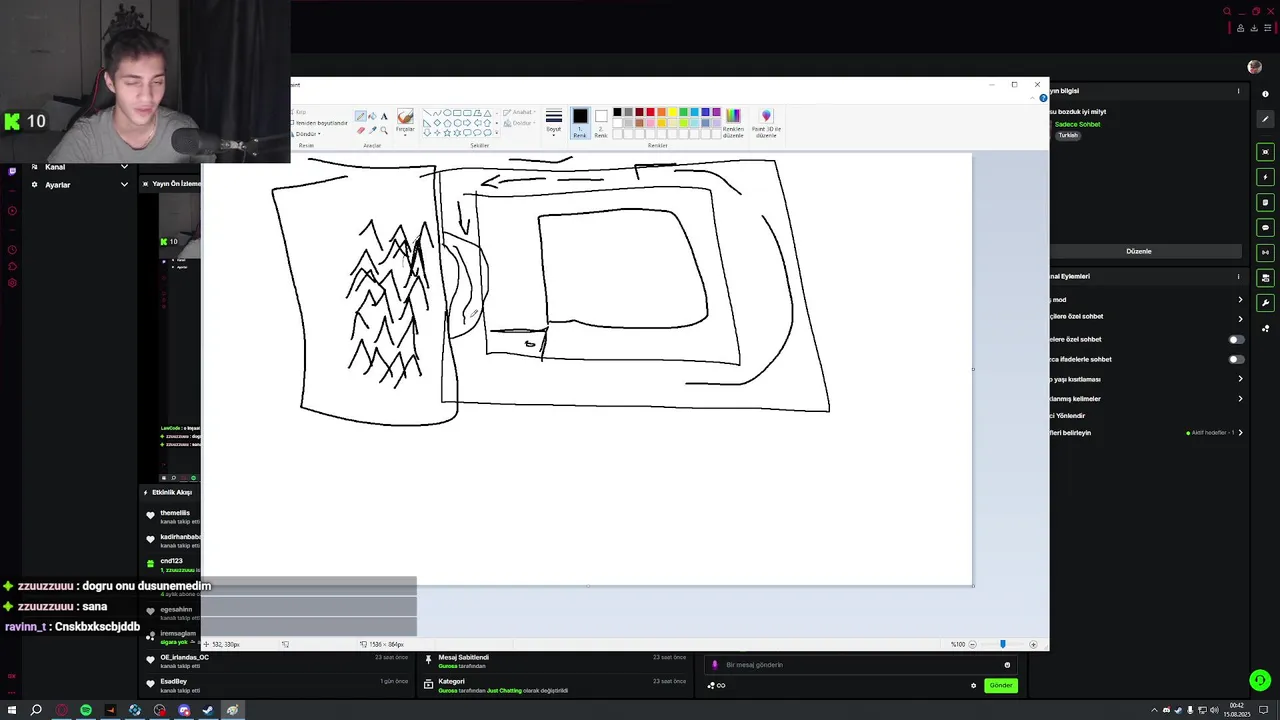The image size is (1280, 720).
Task: Open the Boyut size dropdown in Paint
Action: pyautogui.click(x=554, y=123)
